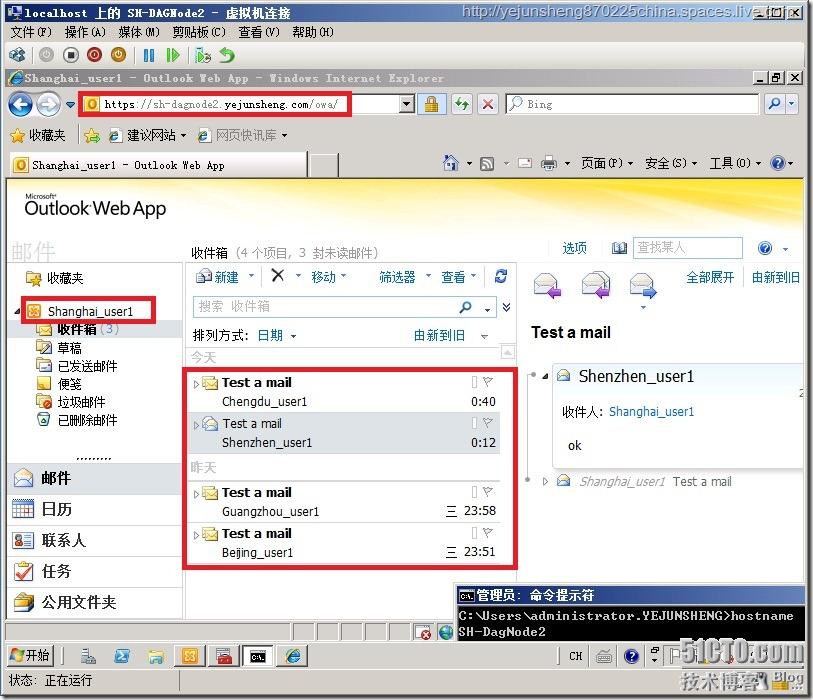Select 草稿 drafts folder

[x=69, y=347]
